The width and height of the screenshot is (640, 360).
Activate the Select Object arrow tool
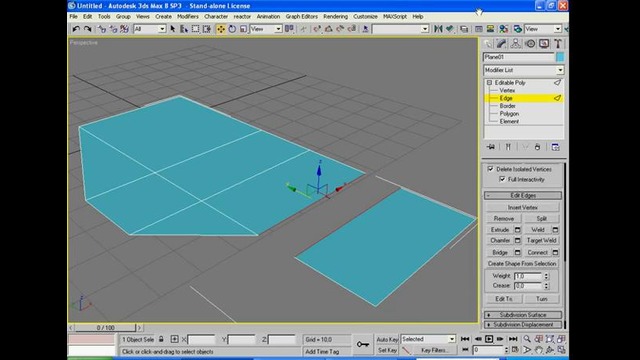click(x=173, y=29)
